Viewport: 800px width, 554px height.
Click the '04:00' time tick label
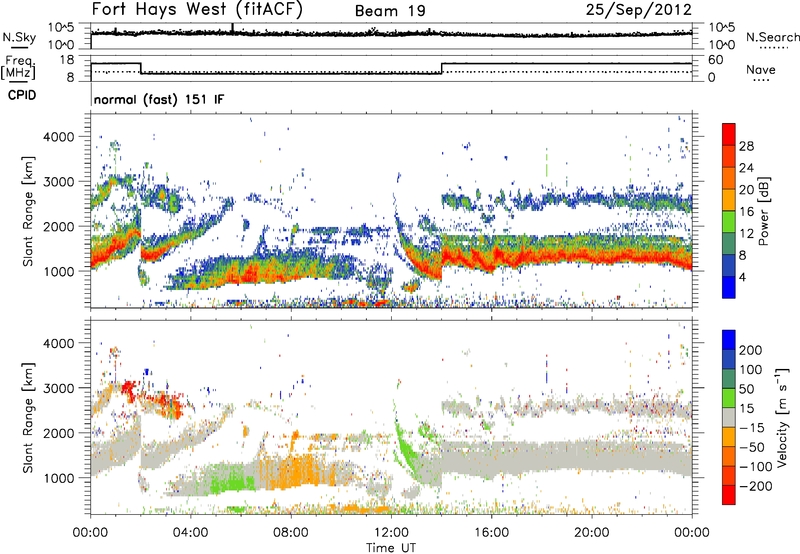click(190, 533)
